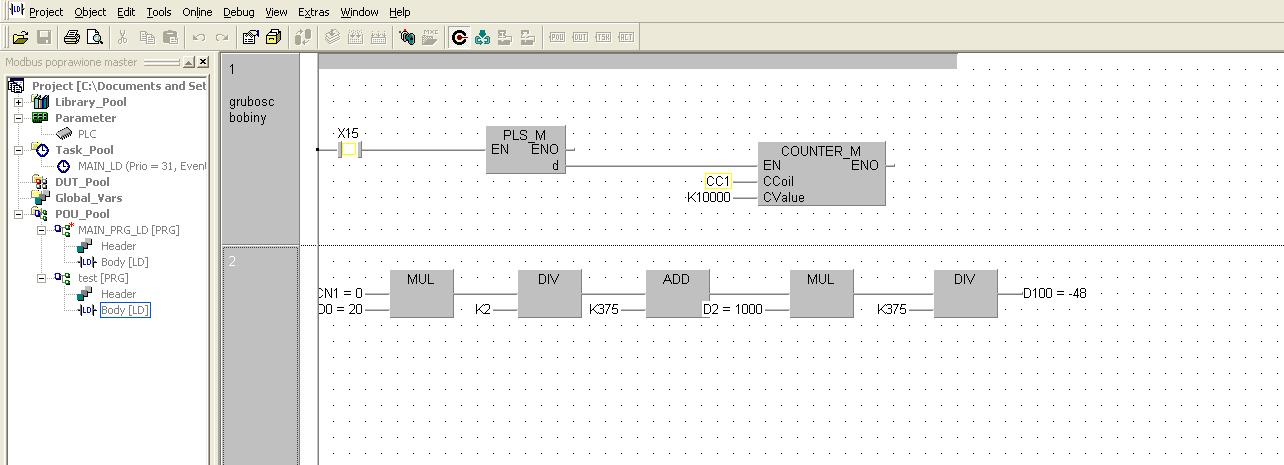This screenshot has height=465, width=1284.
Task: Click the Paste clipboard icon
Action: (x=170, y=37)
